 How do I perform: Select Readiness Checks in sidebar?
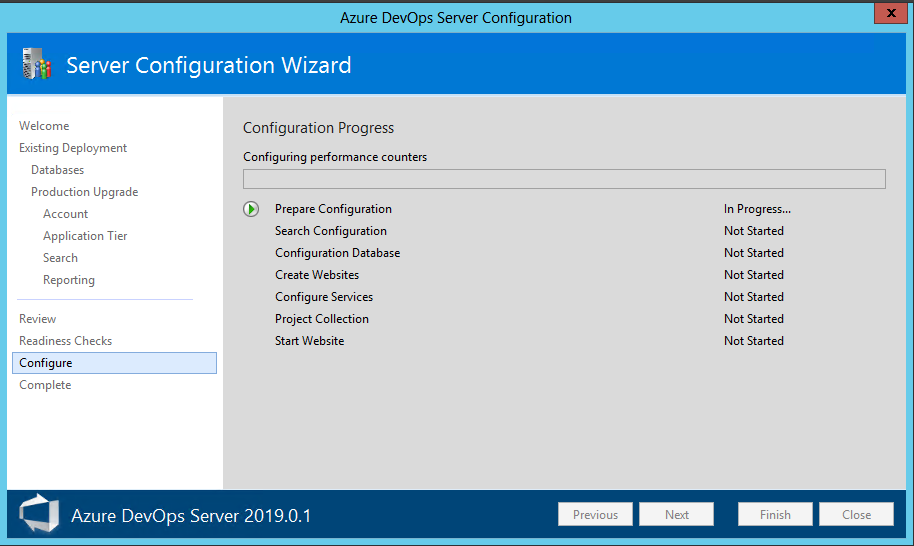pos(65,341)
